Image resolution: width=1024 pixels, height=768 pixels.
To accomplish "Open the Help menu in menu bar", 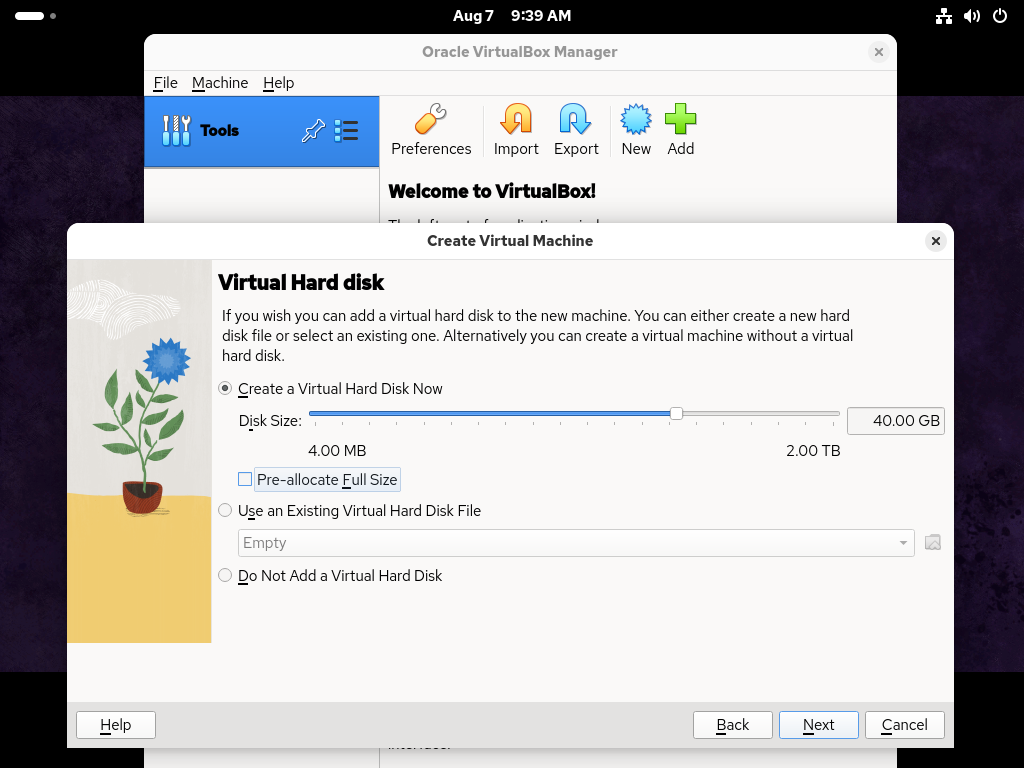I will 278,83.
